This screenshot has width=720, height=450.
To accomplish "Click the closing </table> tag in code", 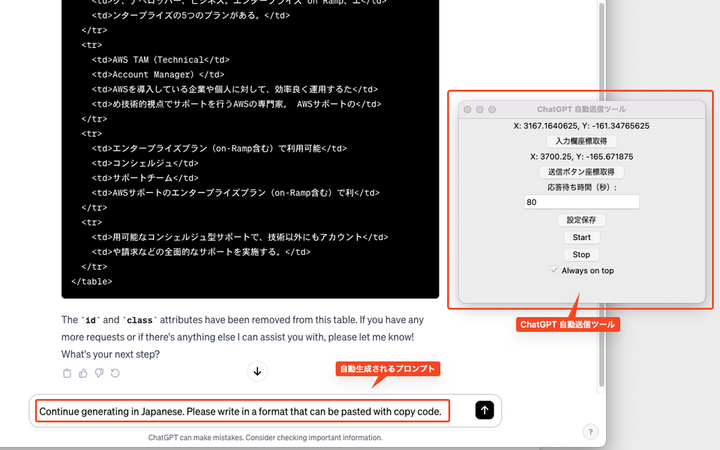I will (x=91, y=281).
